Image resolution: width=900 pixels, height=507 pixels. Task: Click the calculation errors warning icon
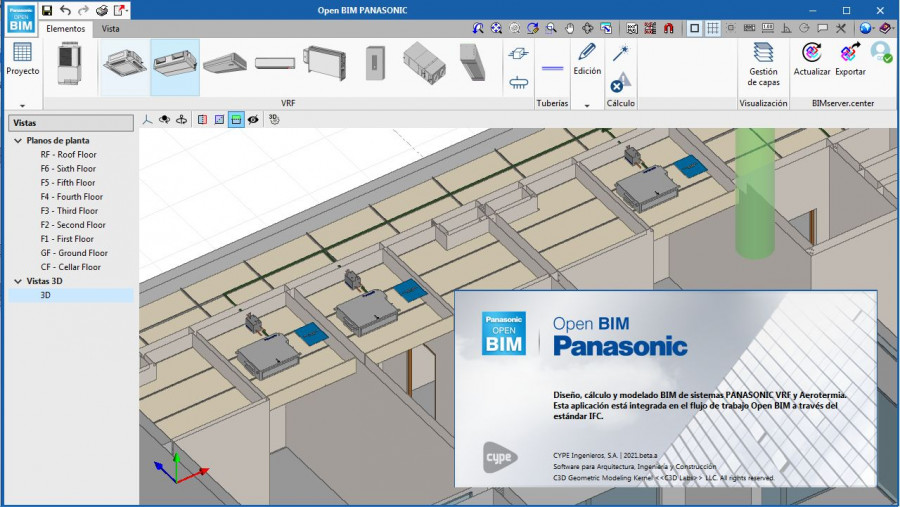pyautogui.click(x=620, y=82)
